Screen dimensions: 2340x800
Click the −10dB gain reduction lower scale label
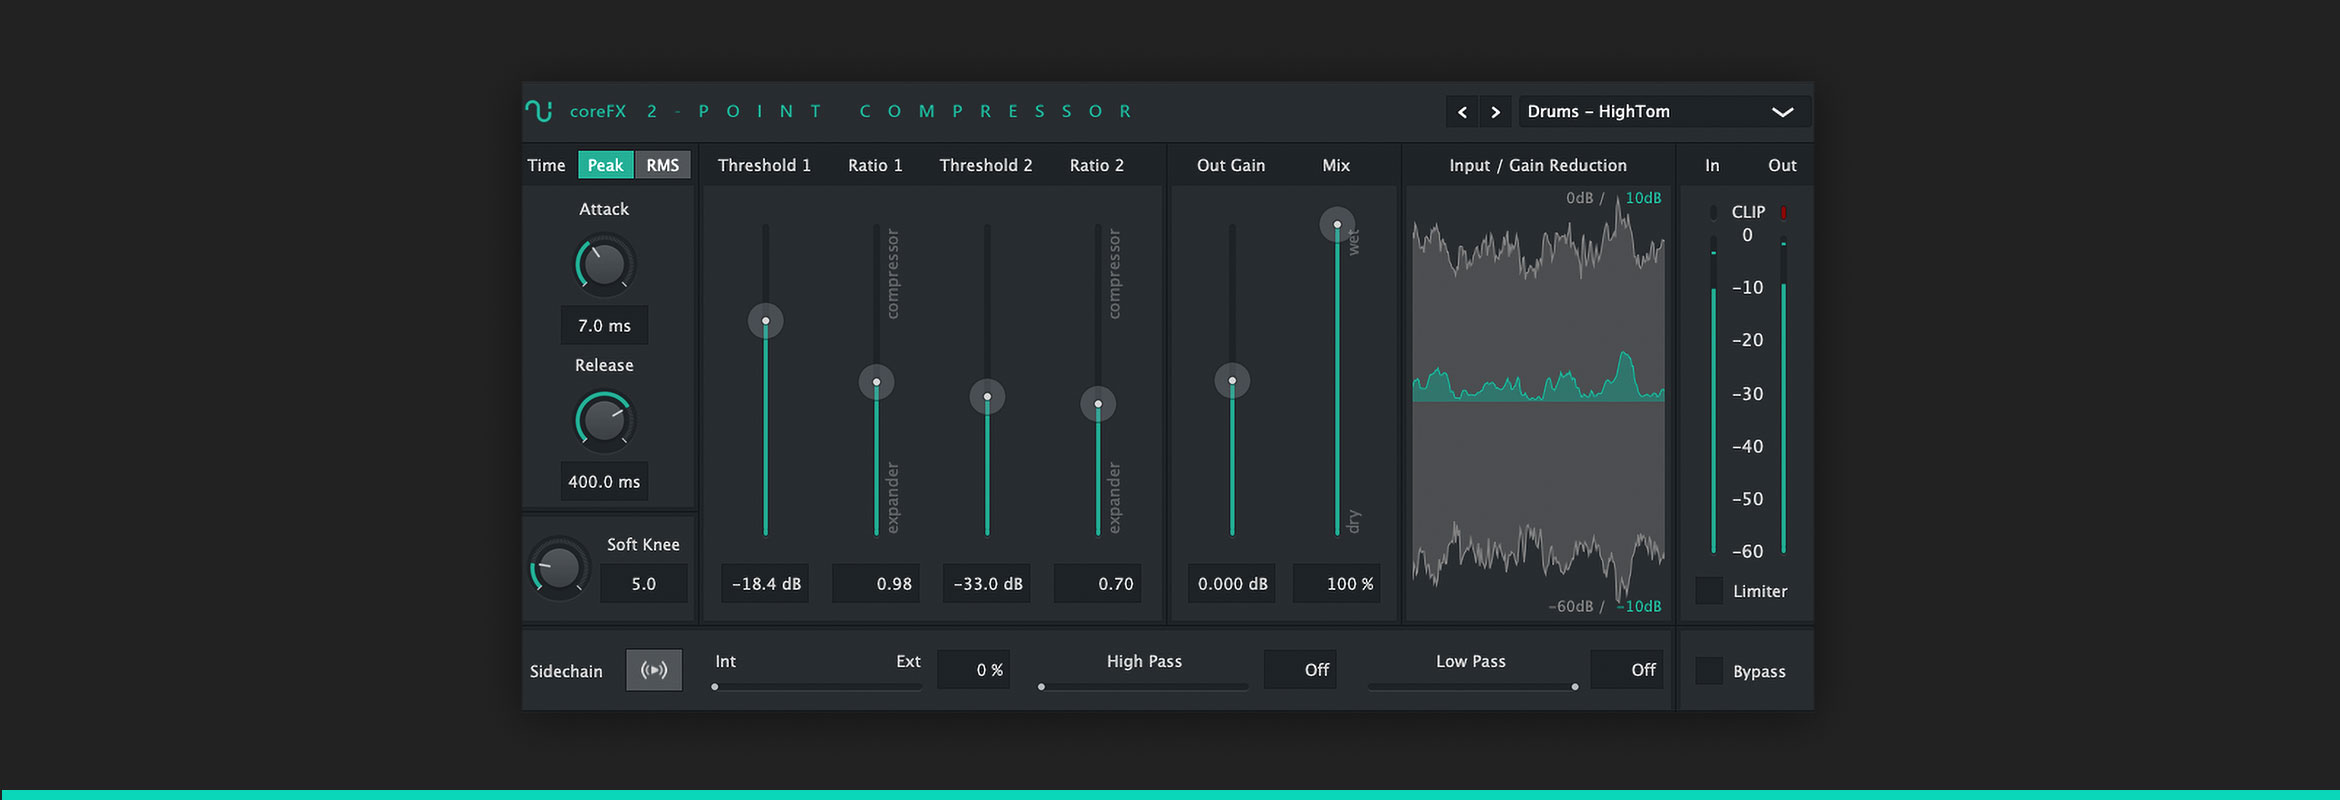coord(1640,606)
